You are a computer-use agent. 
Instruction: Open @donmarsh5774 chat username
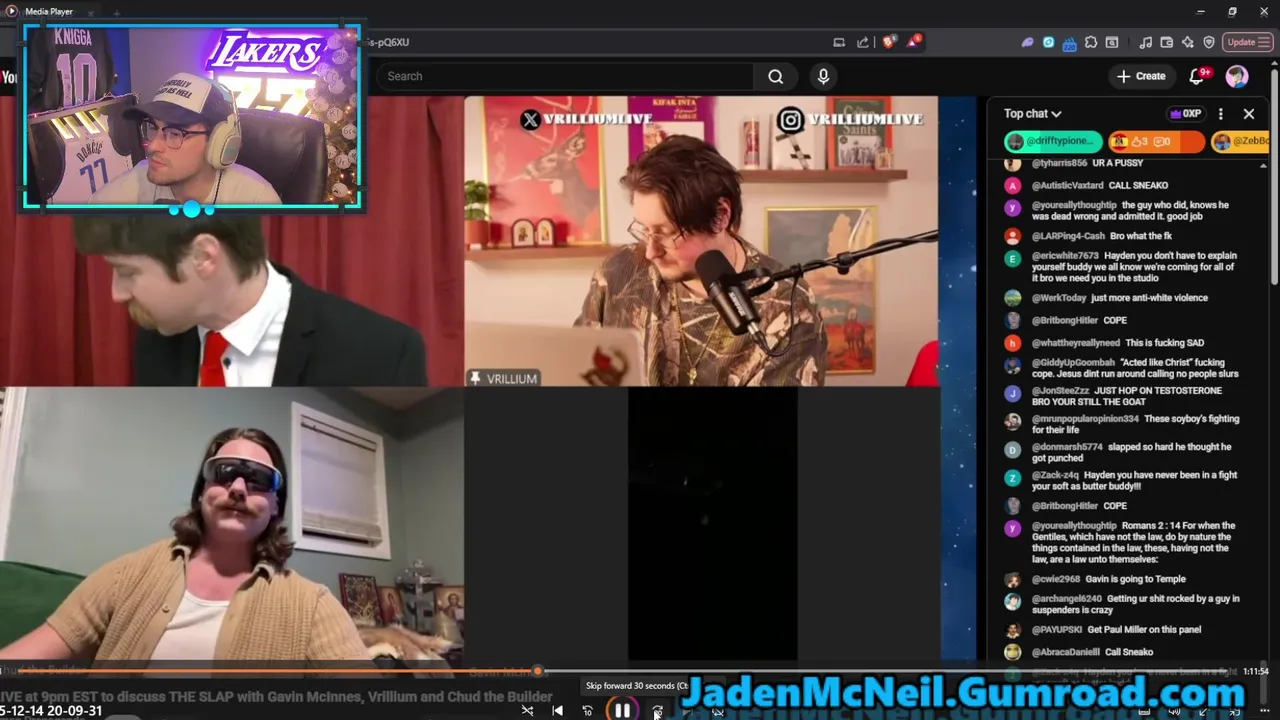point(1067,447)
